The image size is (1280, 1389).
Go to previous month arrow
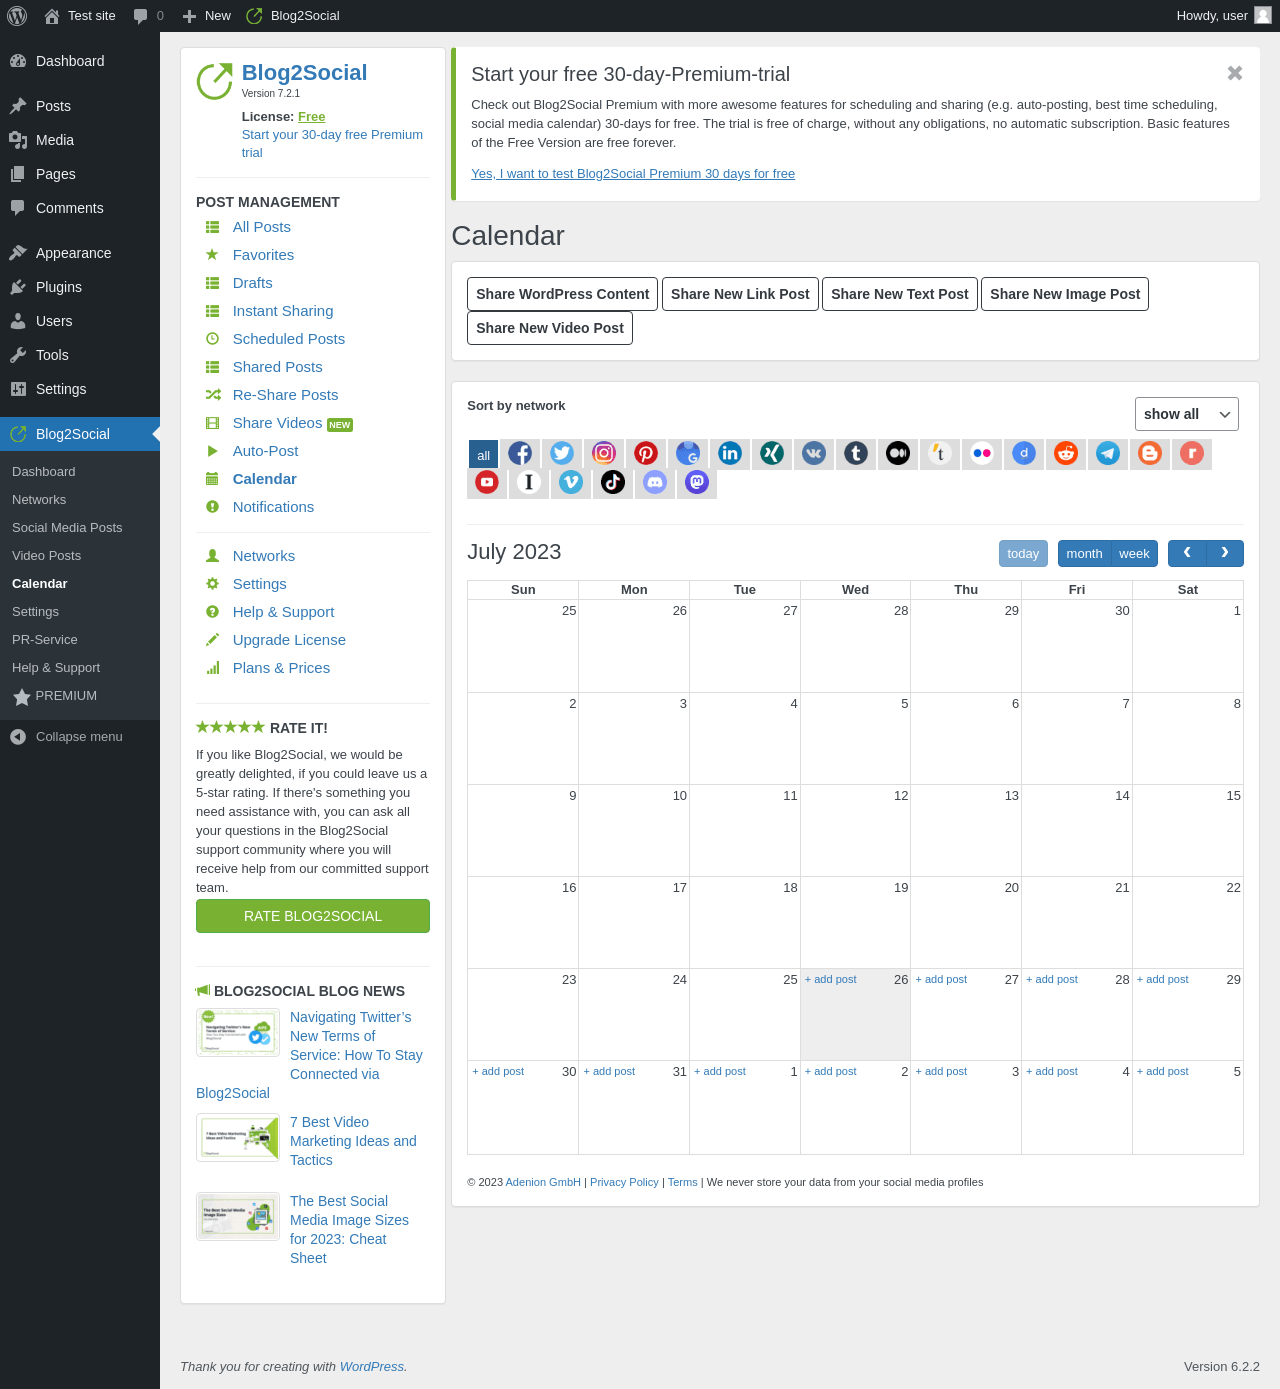pyautogui.click(x=1187, y=553)
